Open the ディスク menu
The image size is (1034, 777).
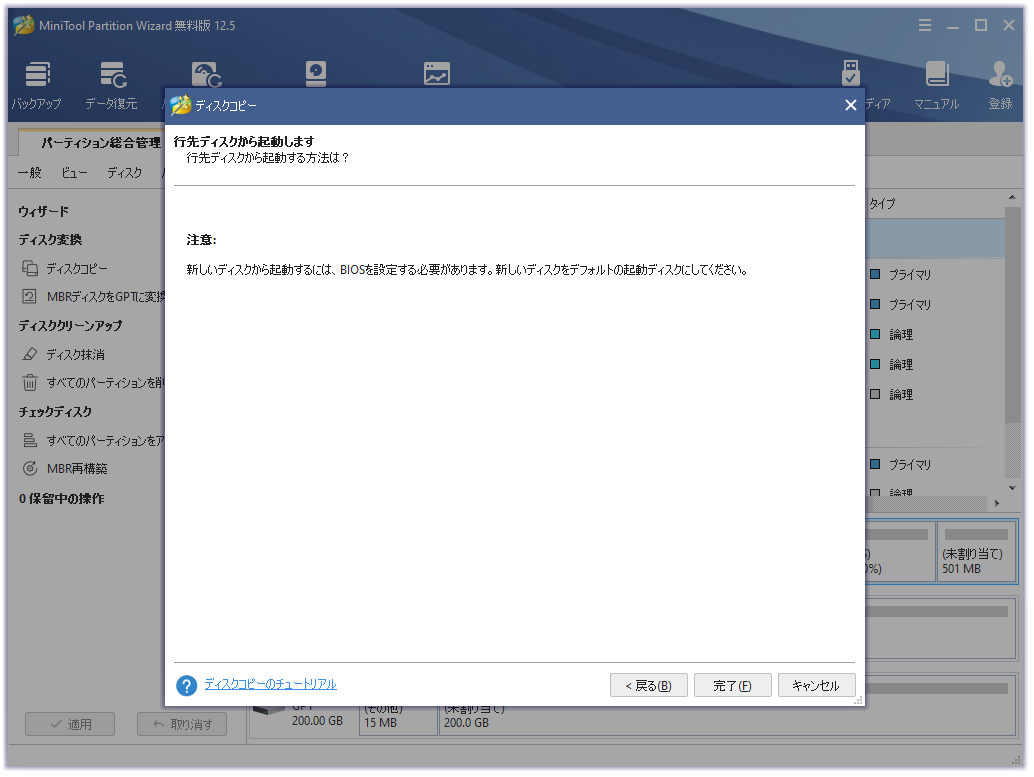coord(123,171)
